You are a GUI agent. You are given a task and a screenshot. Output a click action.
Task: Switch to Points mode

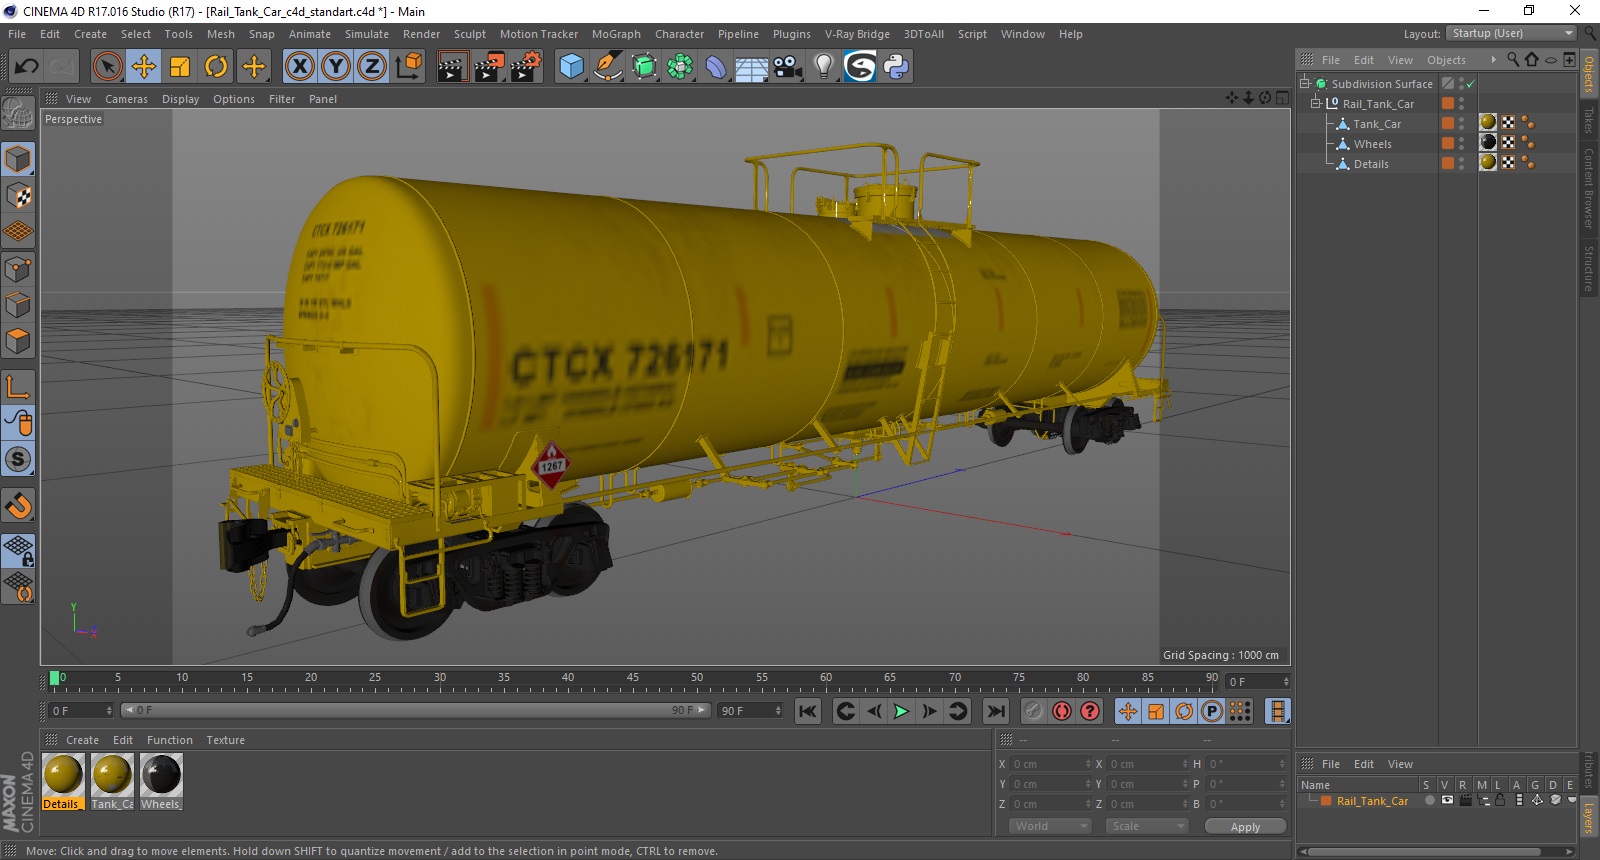click(x=18, y=269)
